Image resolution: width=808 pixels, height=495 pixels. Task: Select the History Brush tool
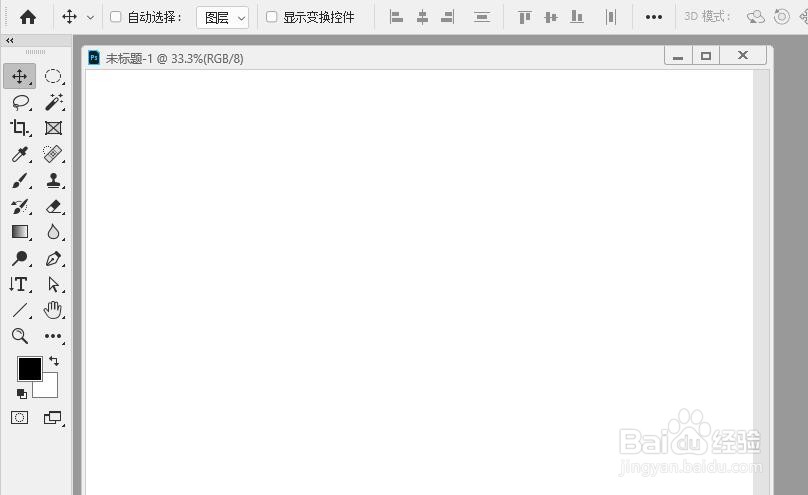coord(20,207)
